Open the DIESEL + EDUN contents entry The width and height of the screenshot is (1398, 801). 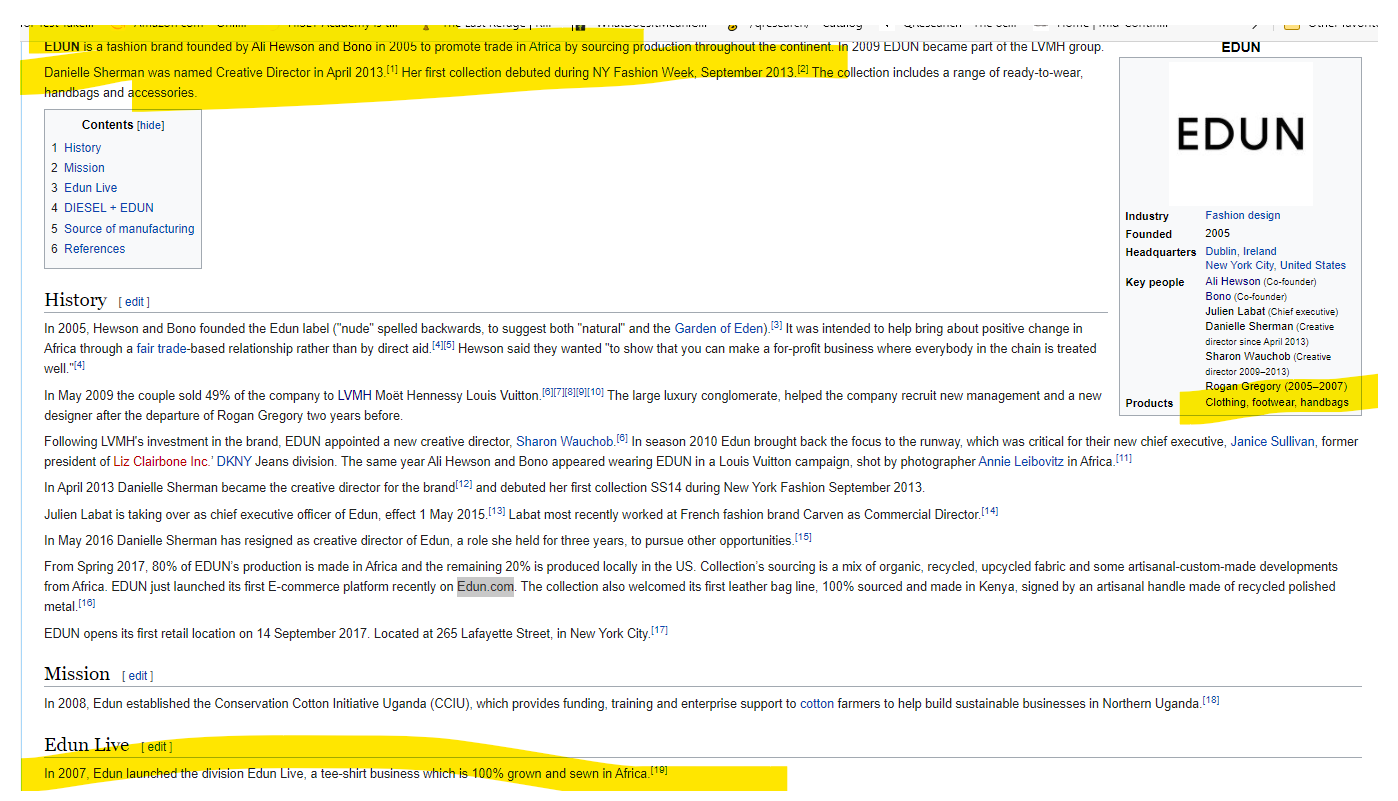109,208
